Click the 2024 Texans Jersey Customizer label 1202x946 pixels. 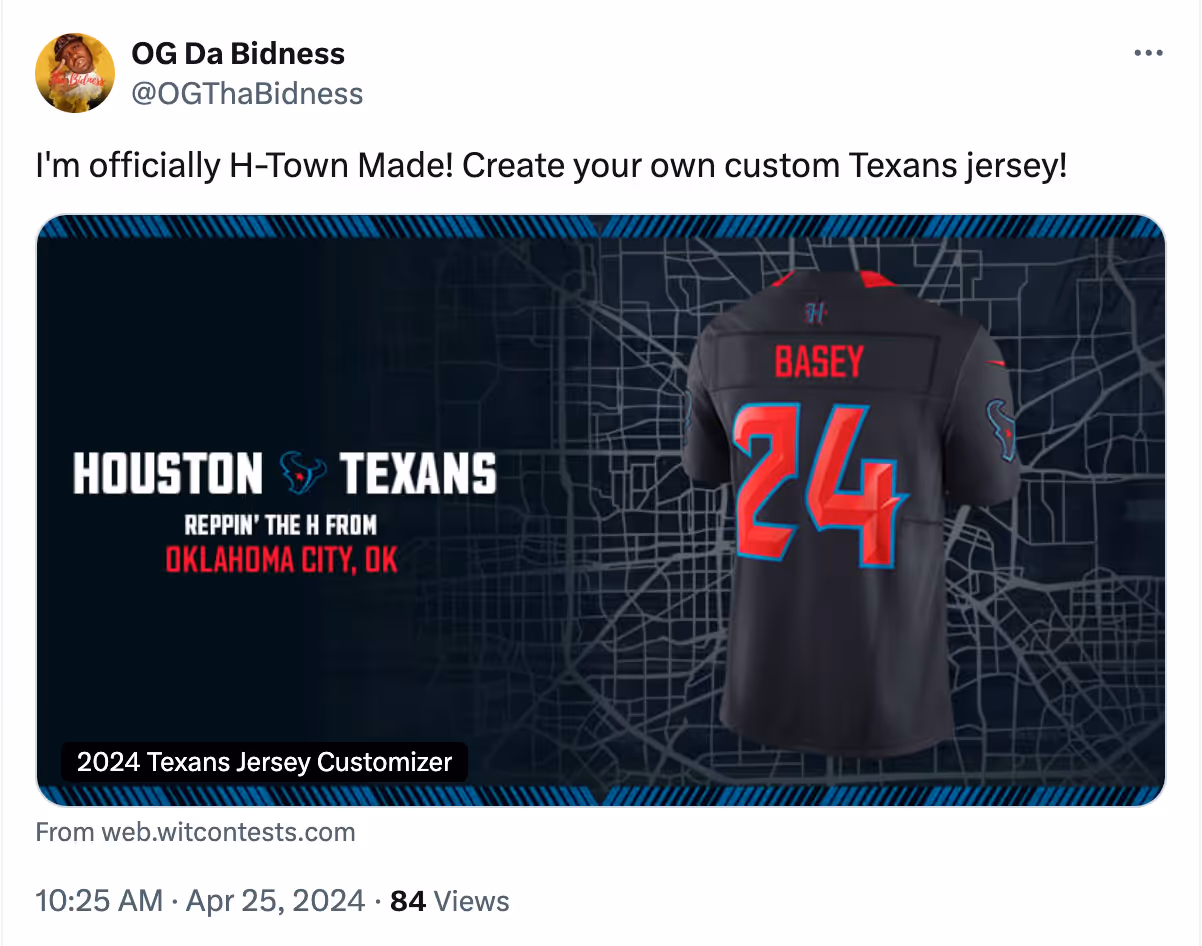click(x=264, y=762)
